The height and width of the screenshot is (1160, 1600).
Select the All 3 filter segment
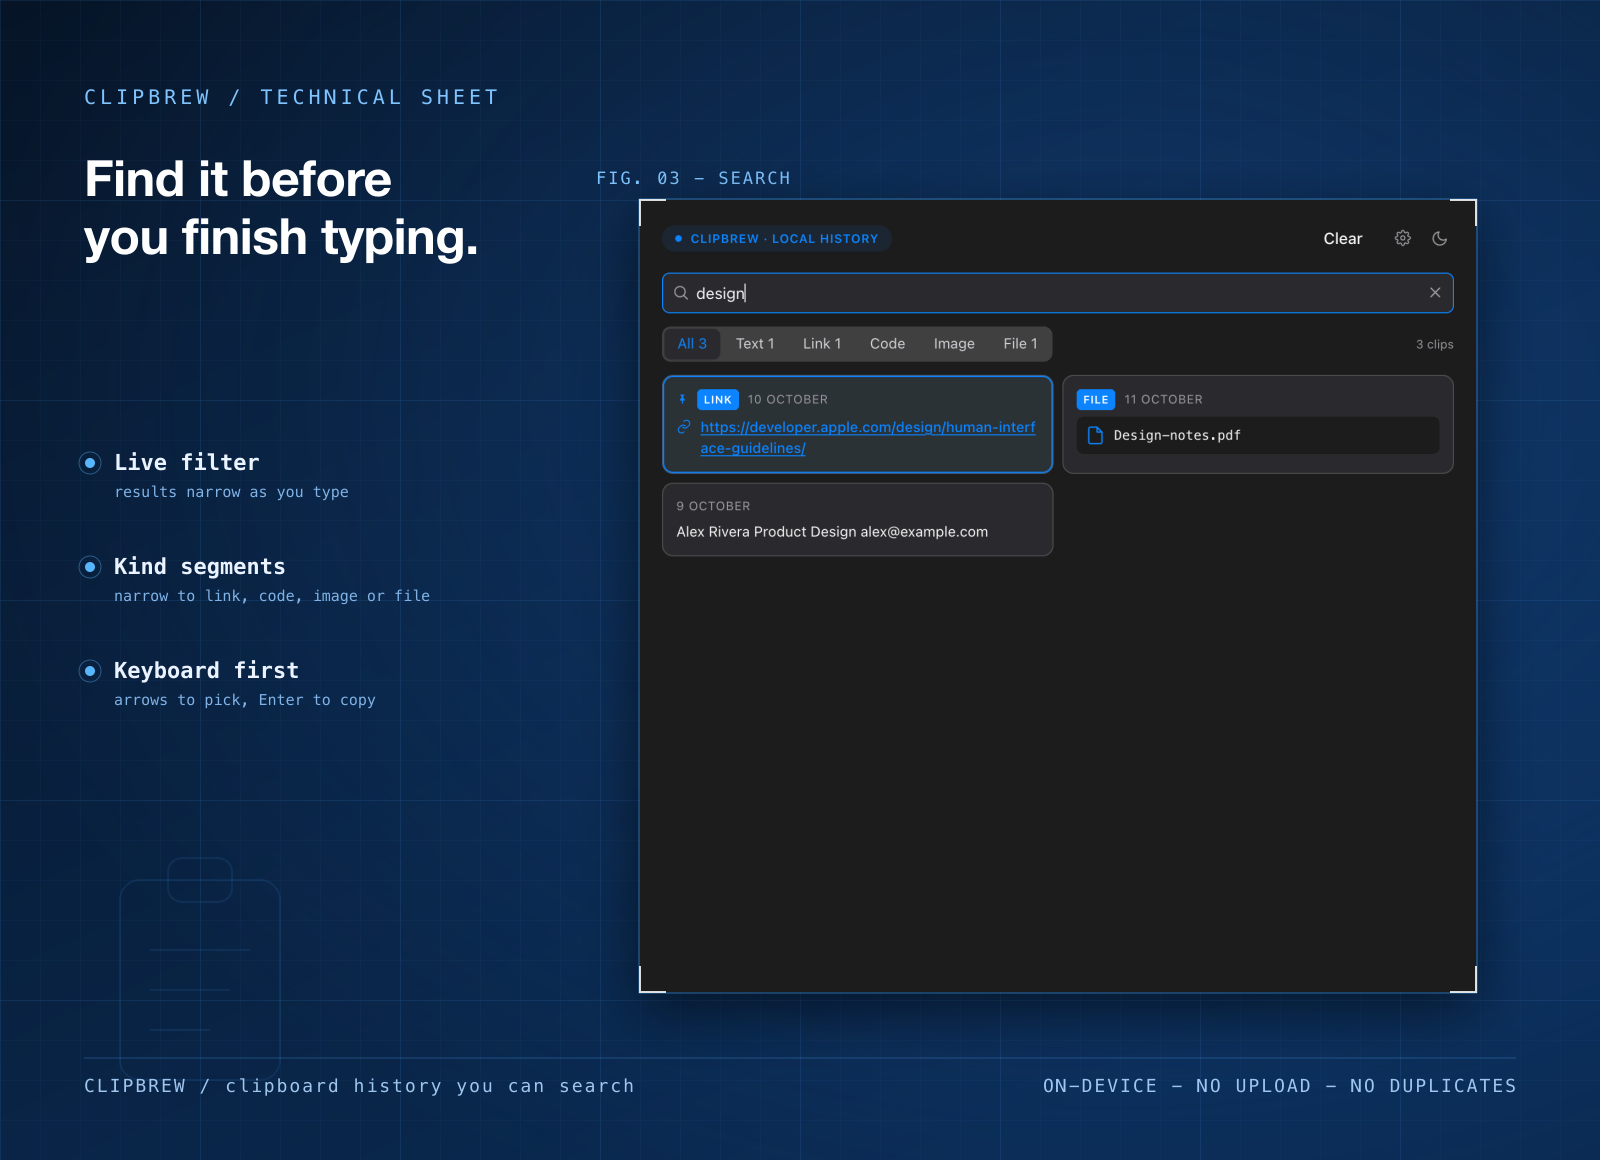[692, 344]
